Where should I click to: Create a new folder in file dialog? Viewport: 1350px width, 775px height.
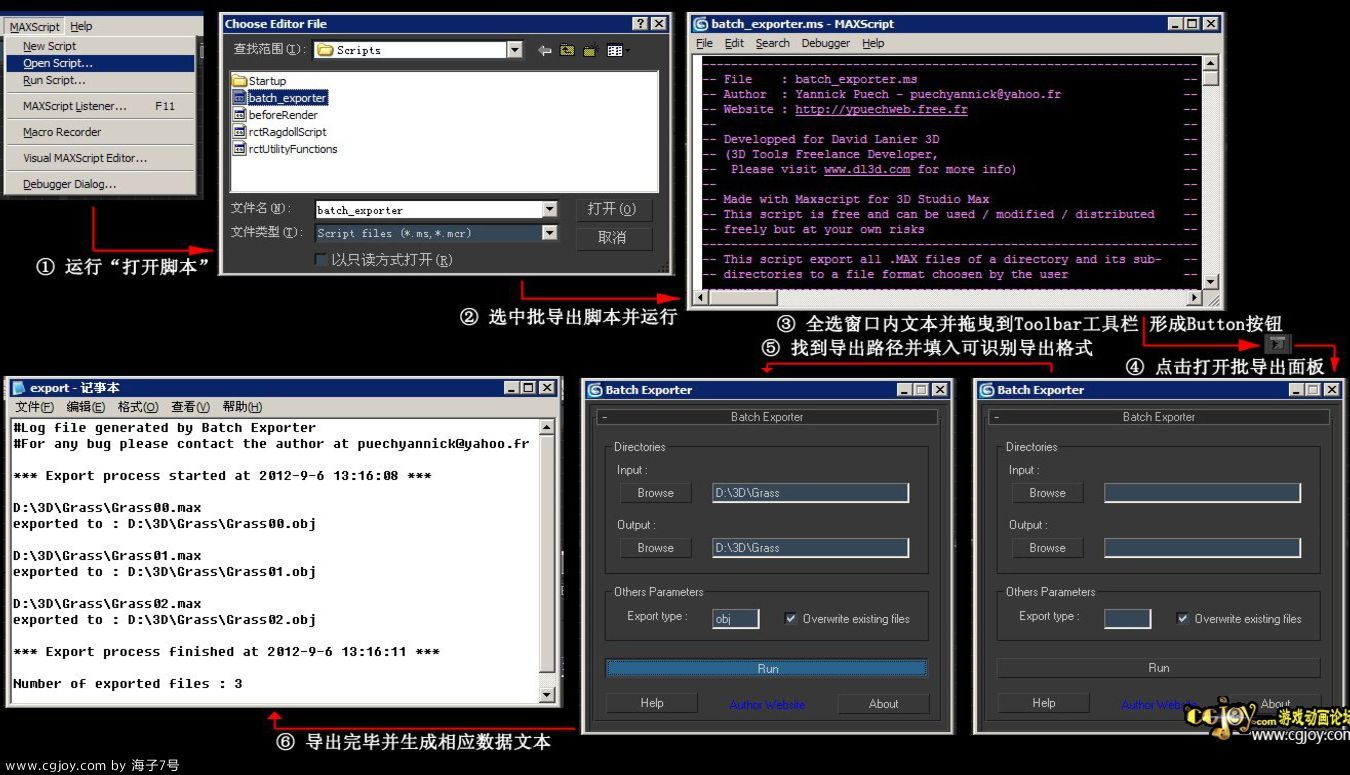(x=590, y=50)
